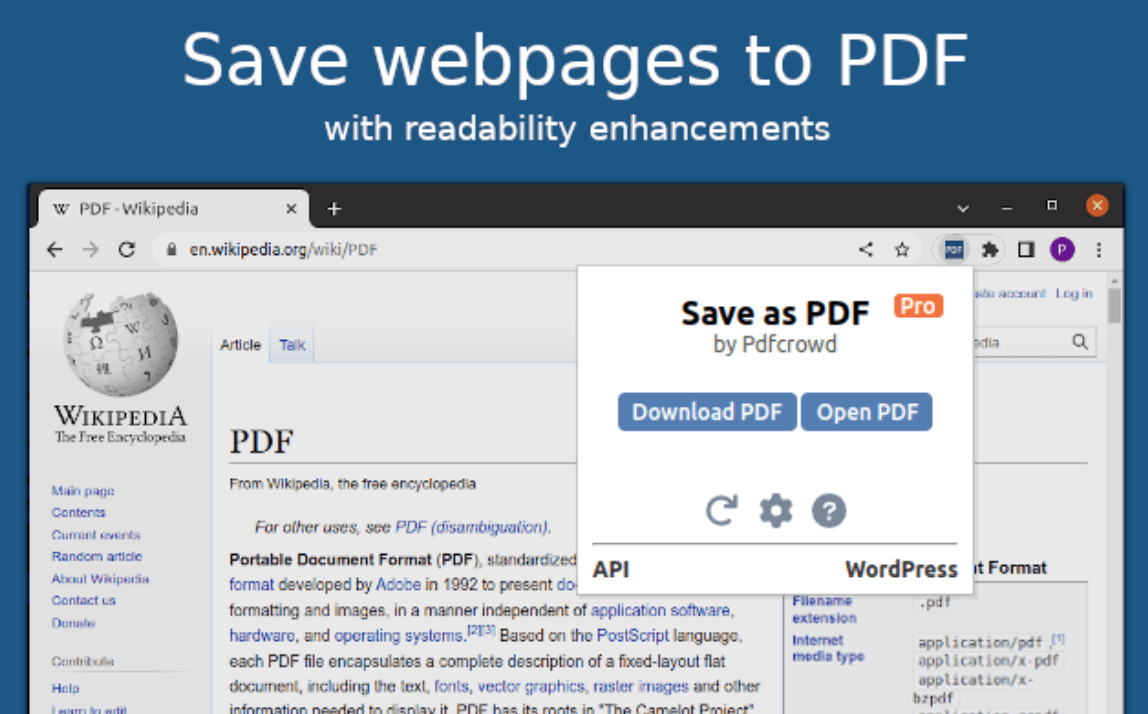This screenshot has height=714, width=1148.
Task: Open the PostScript link
Action: point(633,636)
